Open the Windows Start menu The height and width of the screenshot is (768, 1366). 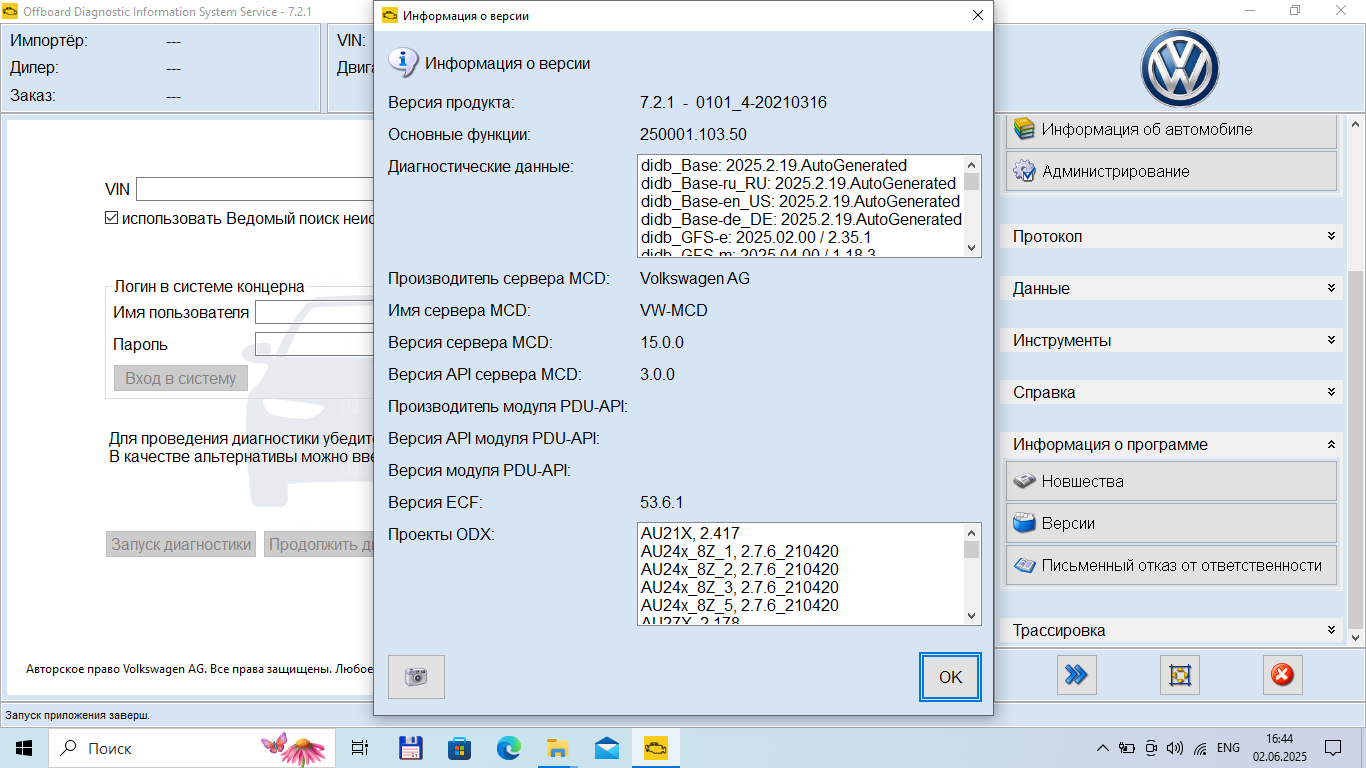[23, 748]
